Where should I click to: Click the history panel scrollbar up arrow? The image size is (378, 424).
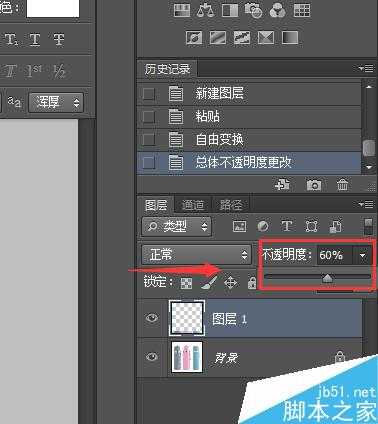[369, 87]
